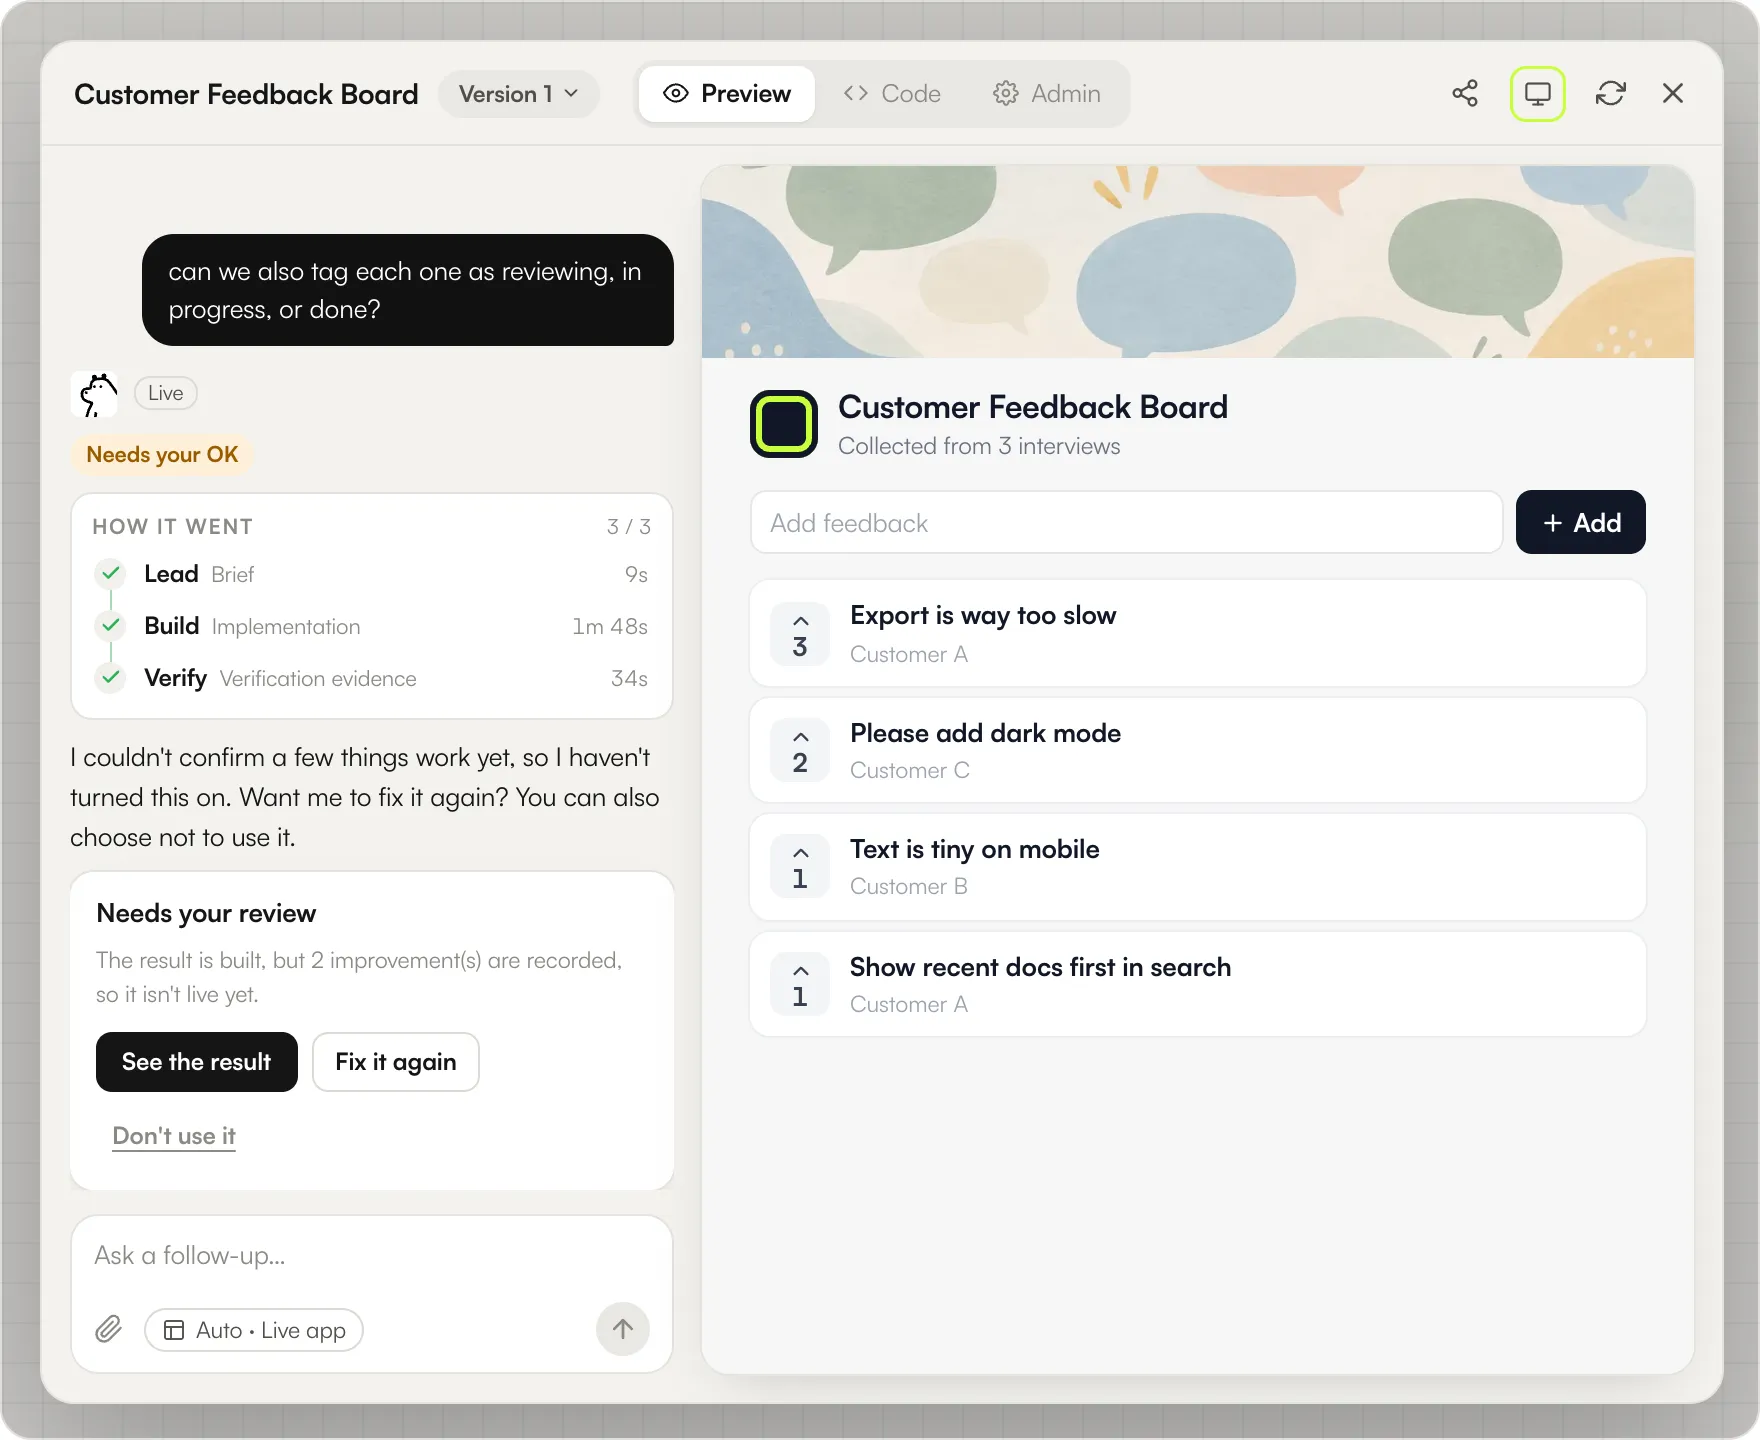Screen dimensions: 1760x1440
Task: Close the Customer Feedback Board window
Action: [1672, 93]
